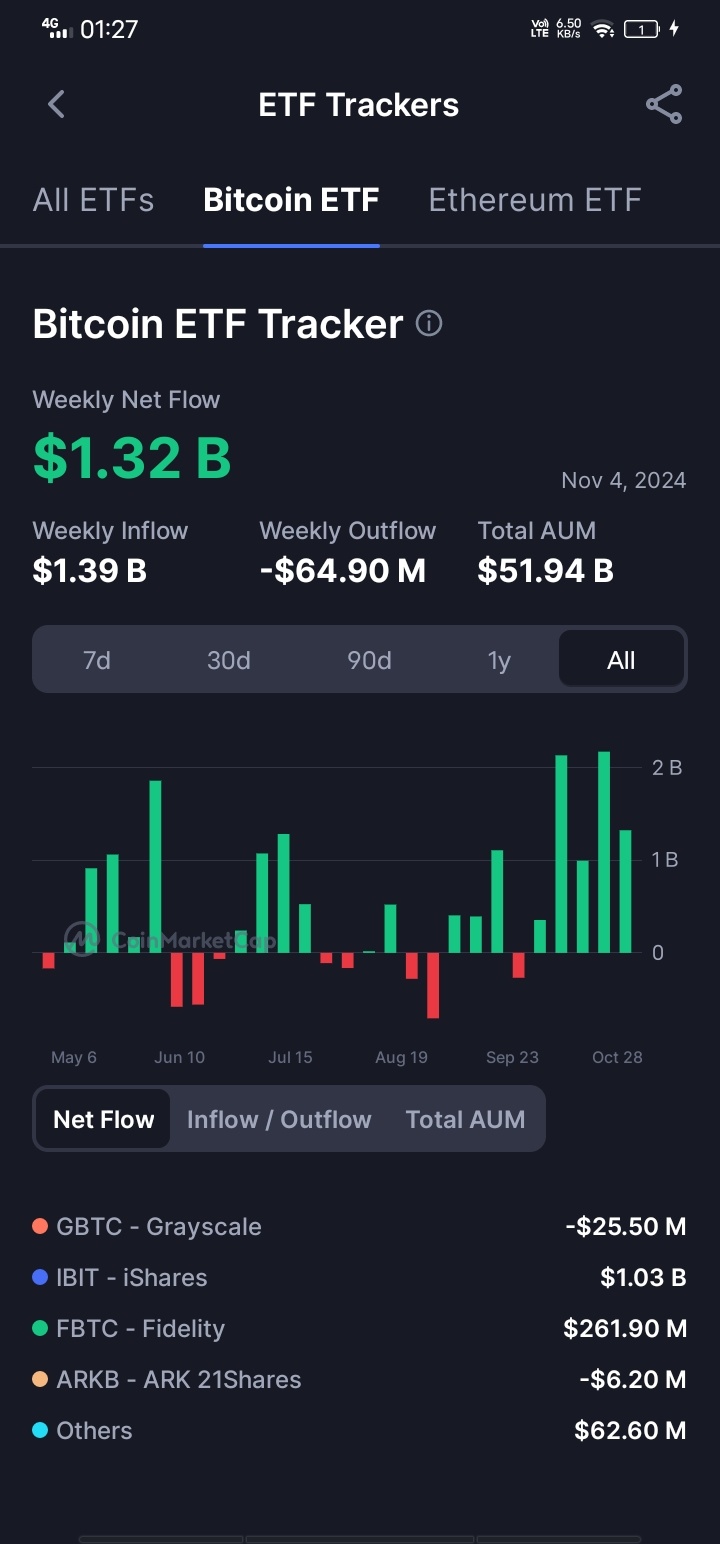Select the FBTC - Fidelity label

[141, 1329]
